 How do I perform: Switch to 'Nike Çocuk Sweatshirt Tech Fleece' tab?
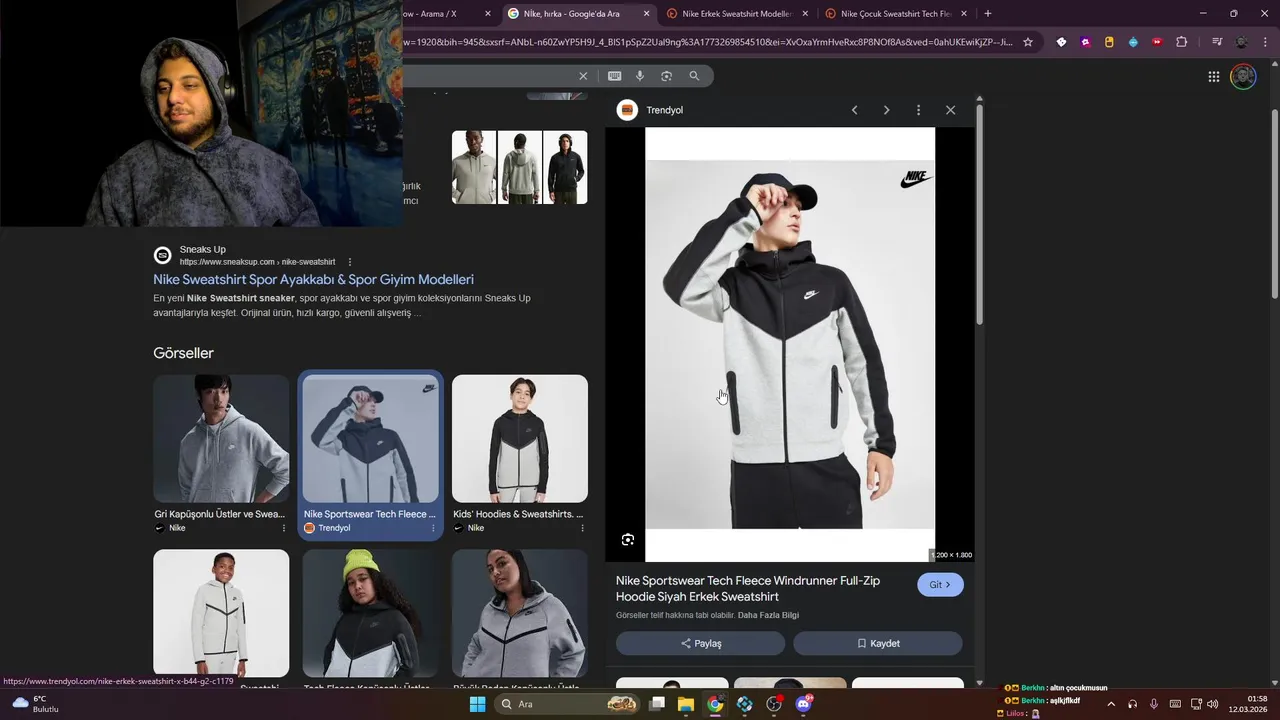[895, 14]
